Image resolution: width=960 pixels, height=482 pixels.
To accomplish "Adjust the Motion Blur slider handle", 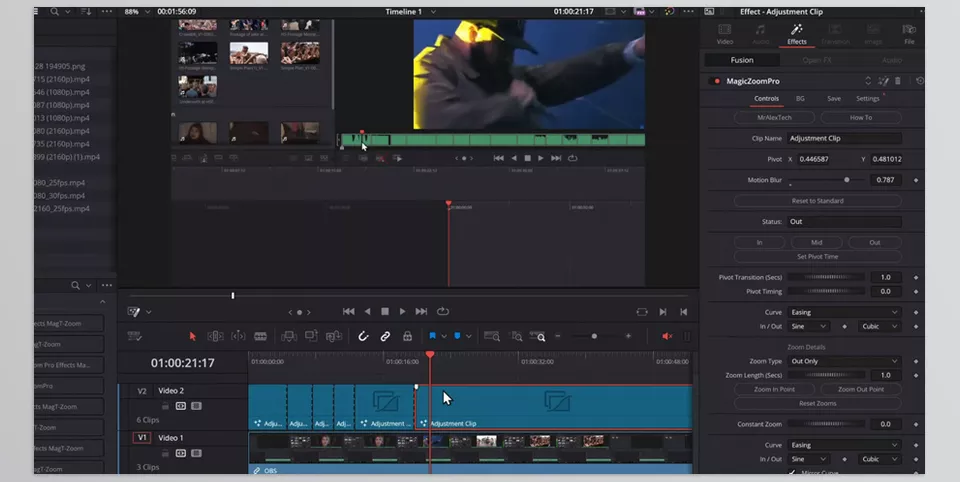I will pos(847,180).
